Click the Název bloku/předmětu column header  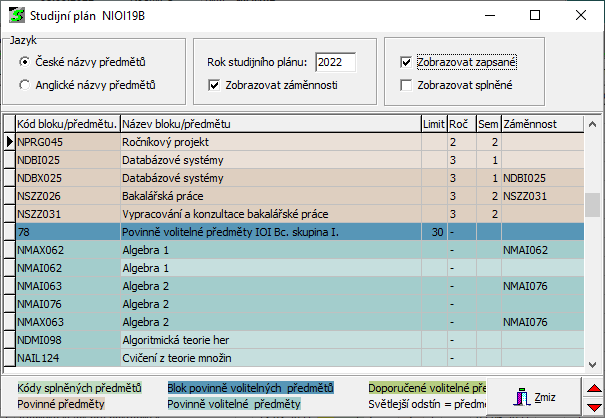click(x=268, y=124)
